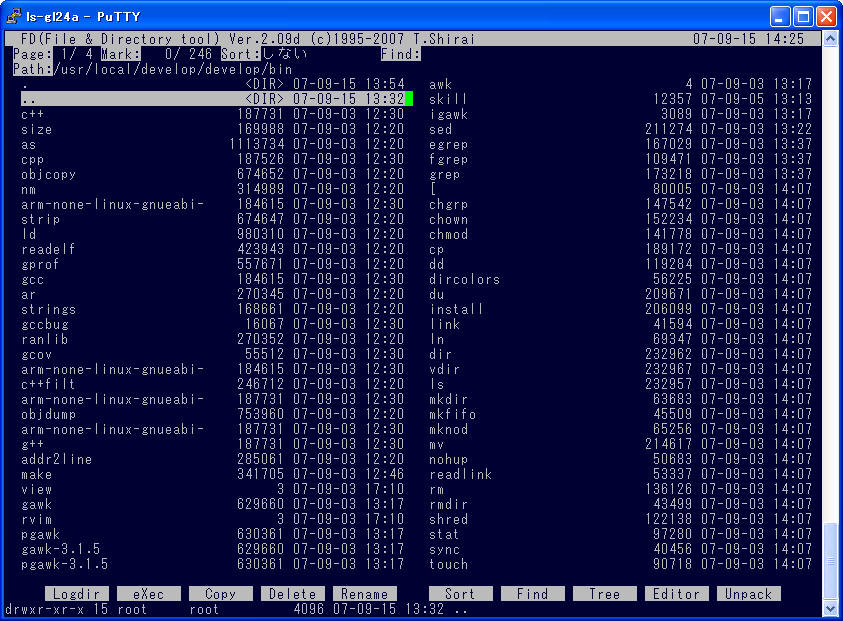Screen dimensions: 843x621
Task: Maximize the PuTTY window
Action: pos(803,16)
